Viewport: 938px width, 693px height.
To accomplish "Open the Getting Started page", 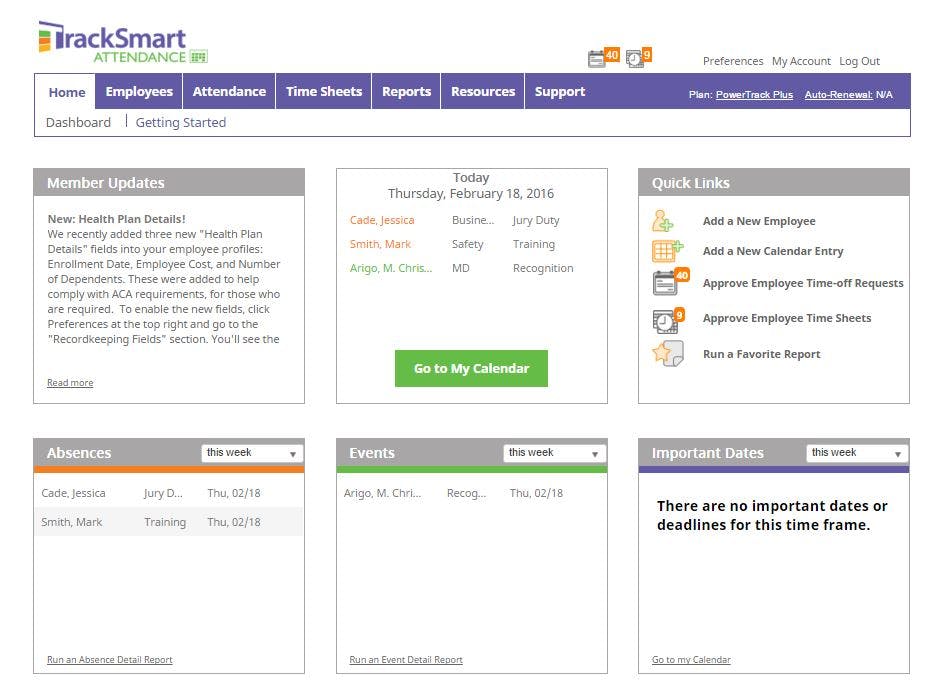I will (181, 122).
